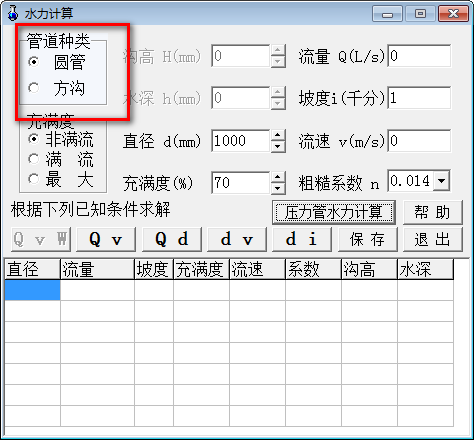Click the 系数 column header

pyautogui.click(x=313, y=269)
